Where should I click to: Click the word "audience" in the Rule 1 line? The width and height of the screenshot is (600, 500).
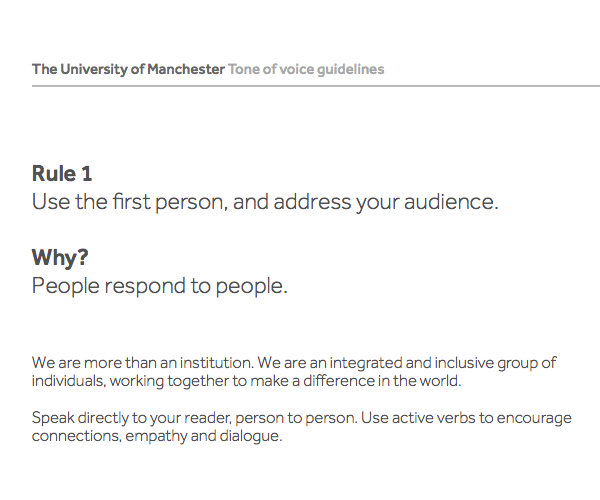[448, 202]
